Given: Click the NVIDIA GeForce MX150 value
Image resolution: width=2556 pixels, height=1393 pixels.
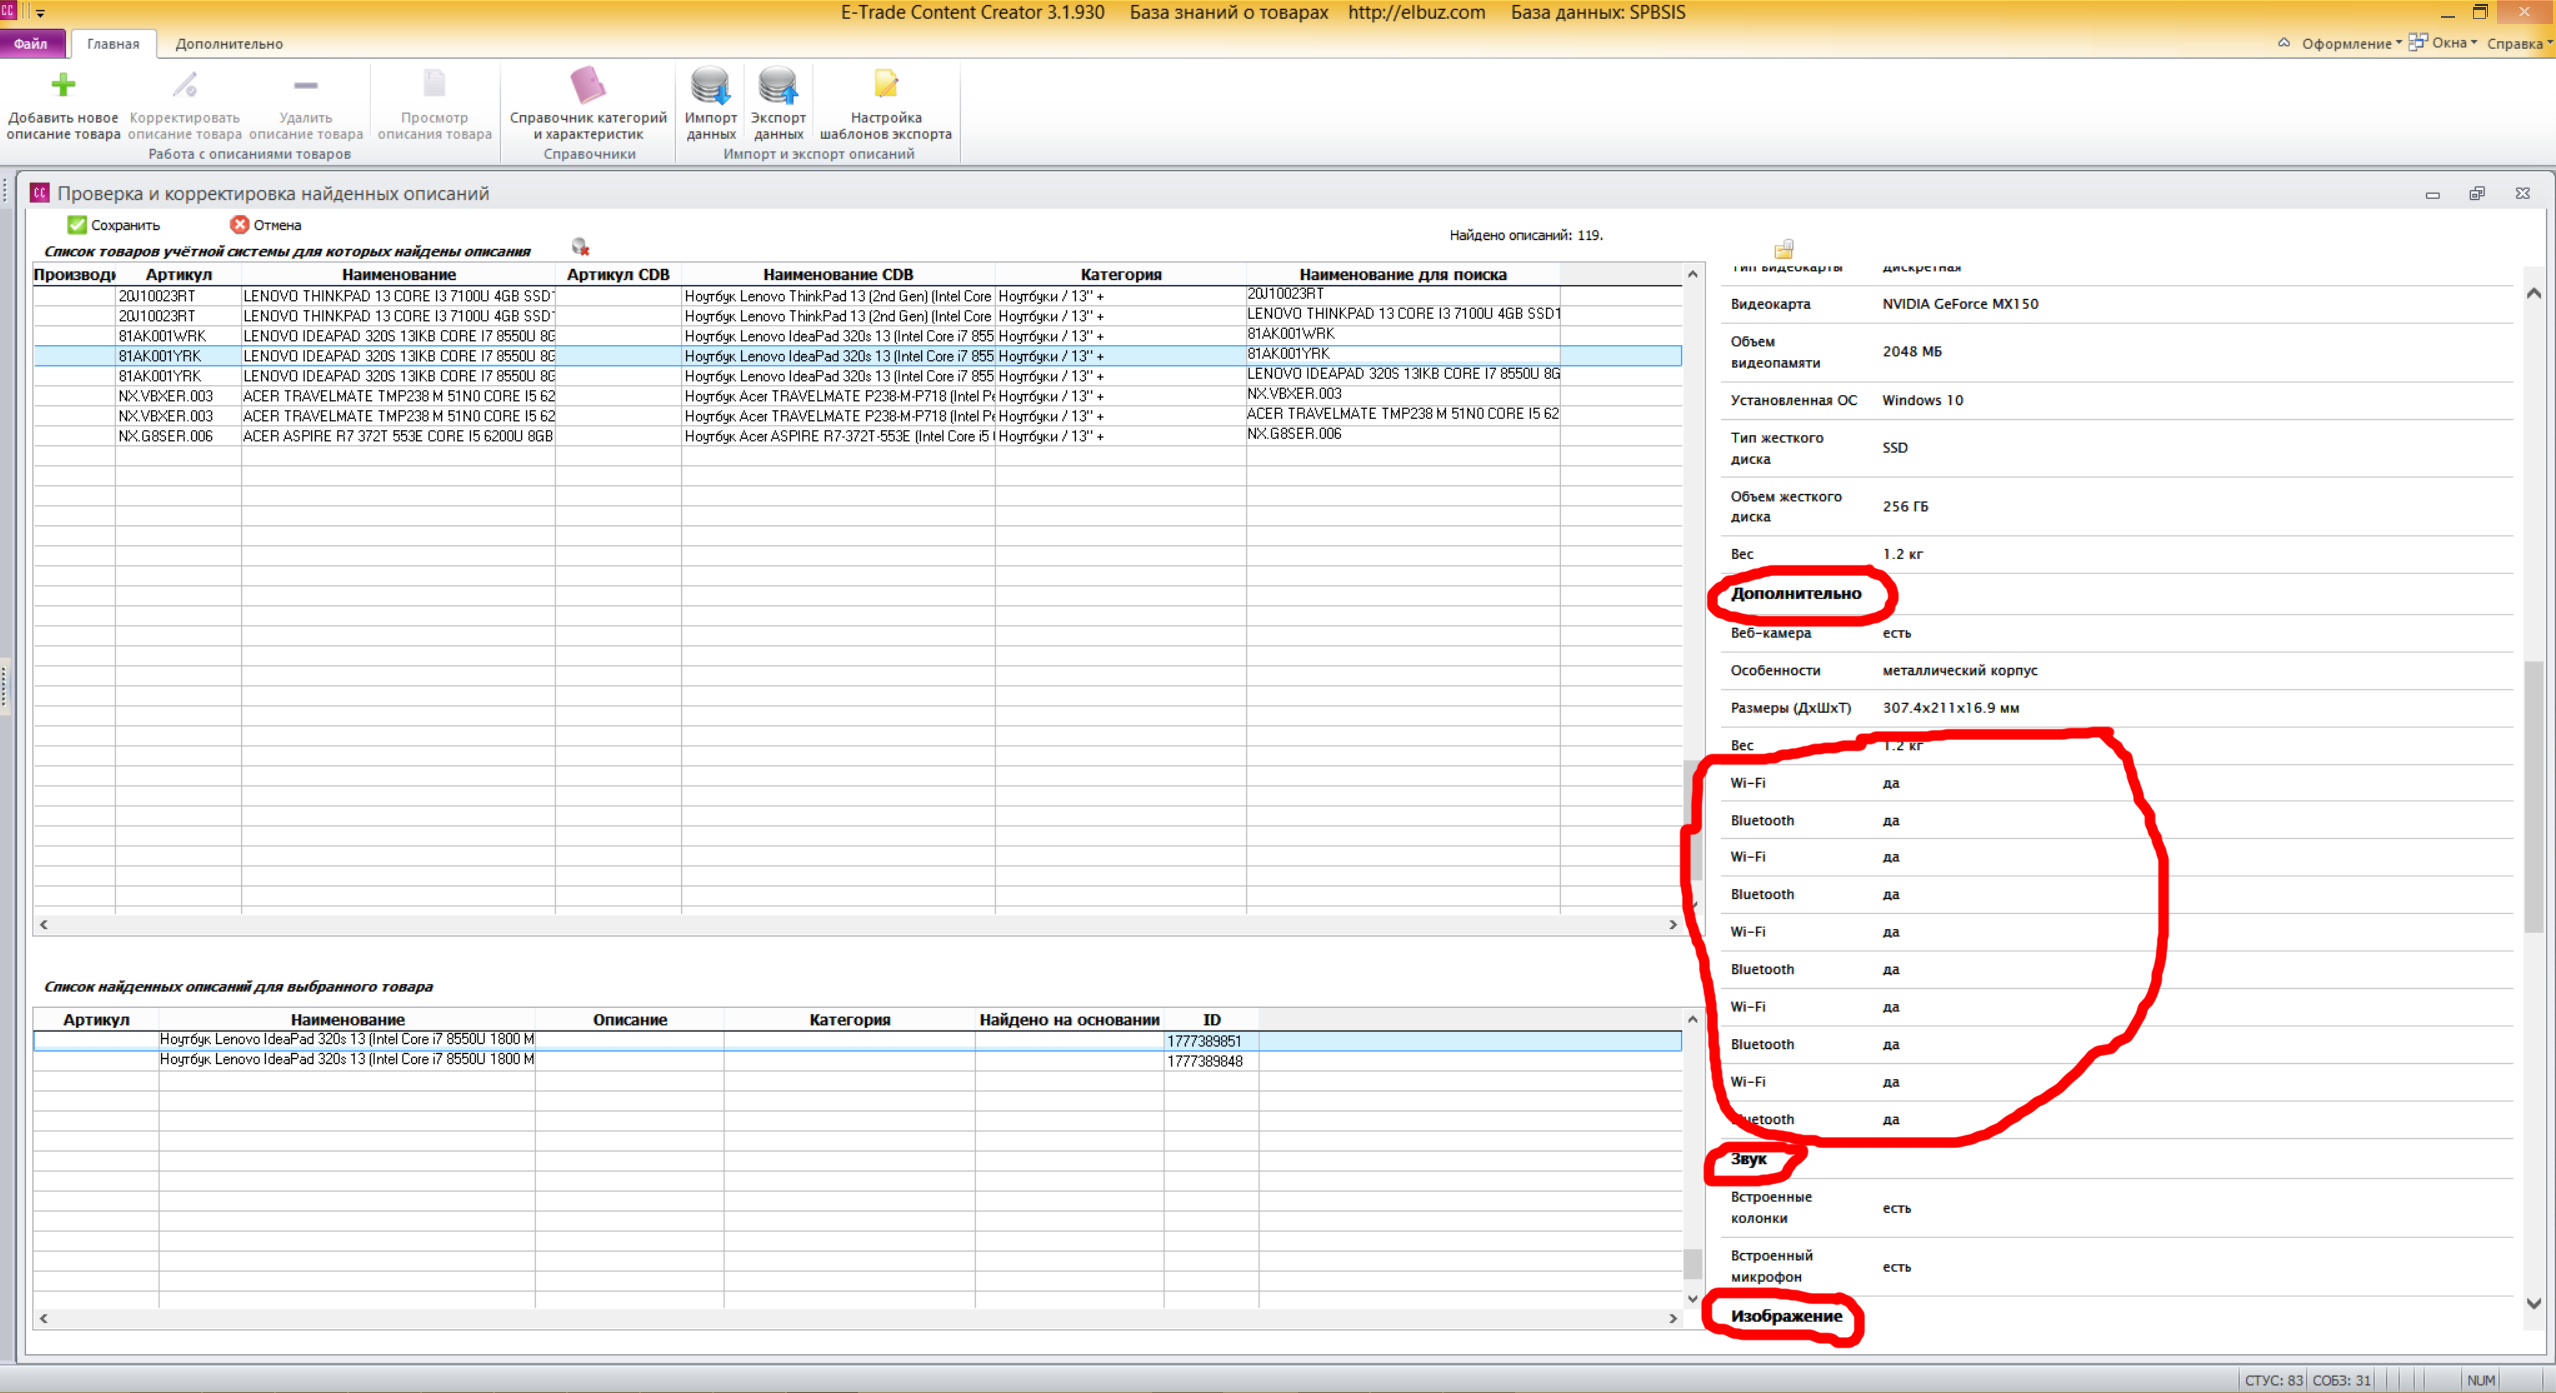Looking at the screenshot, I should click(x=1960, y=304).
